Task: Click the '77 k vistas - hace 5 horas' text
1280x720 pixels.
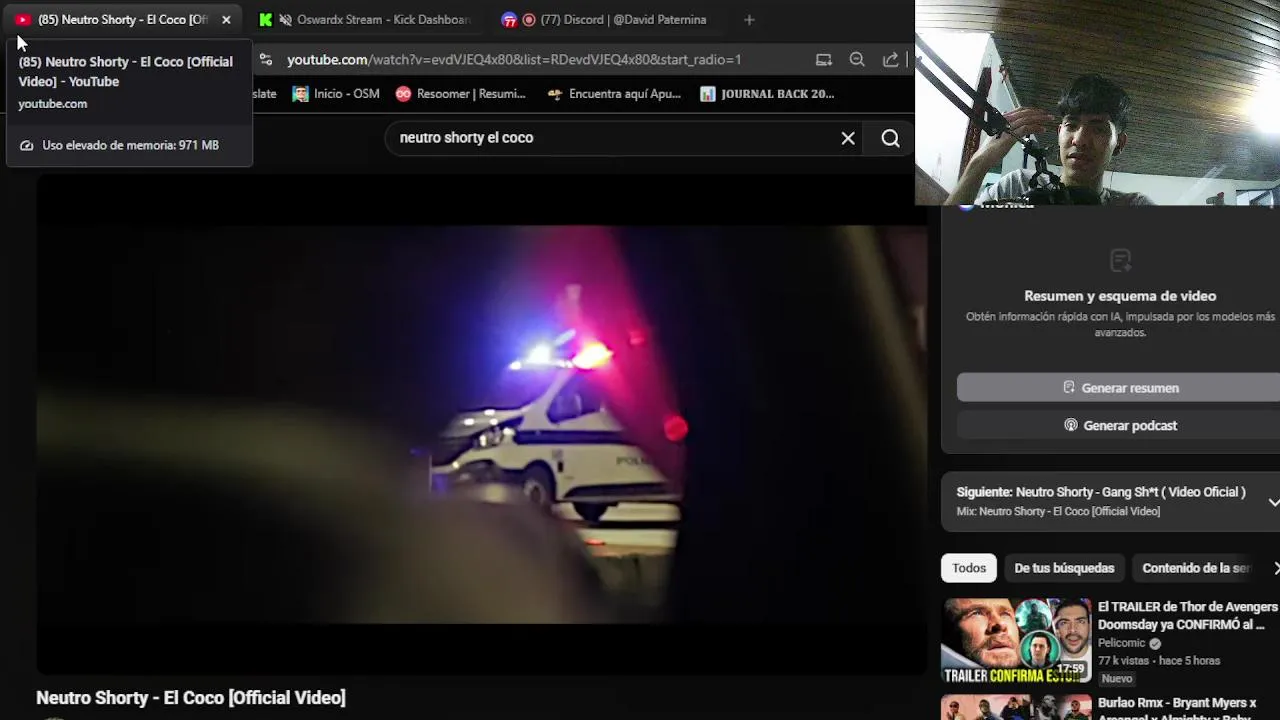Action: coord(1159,660)
